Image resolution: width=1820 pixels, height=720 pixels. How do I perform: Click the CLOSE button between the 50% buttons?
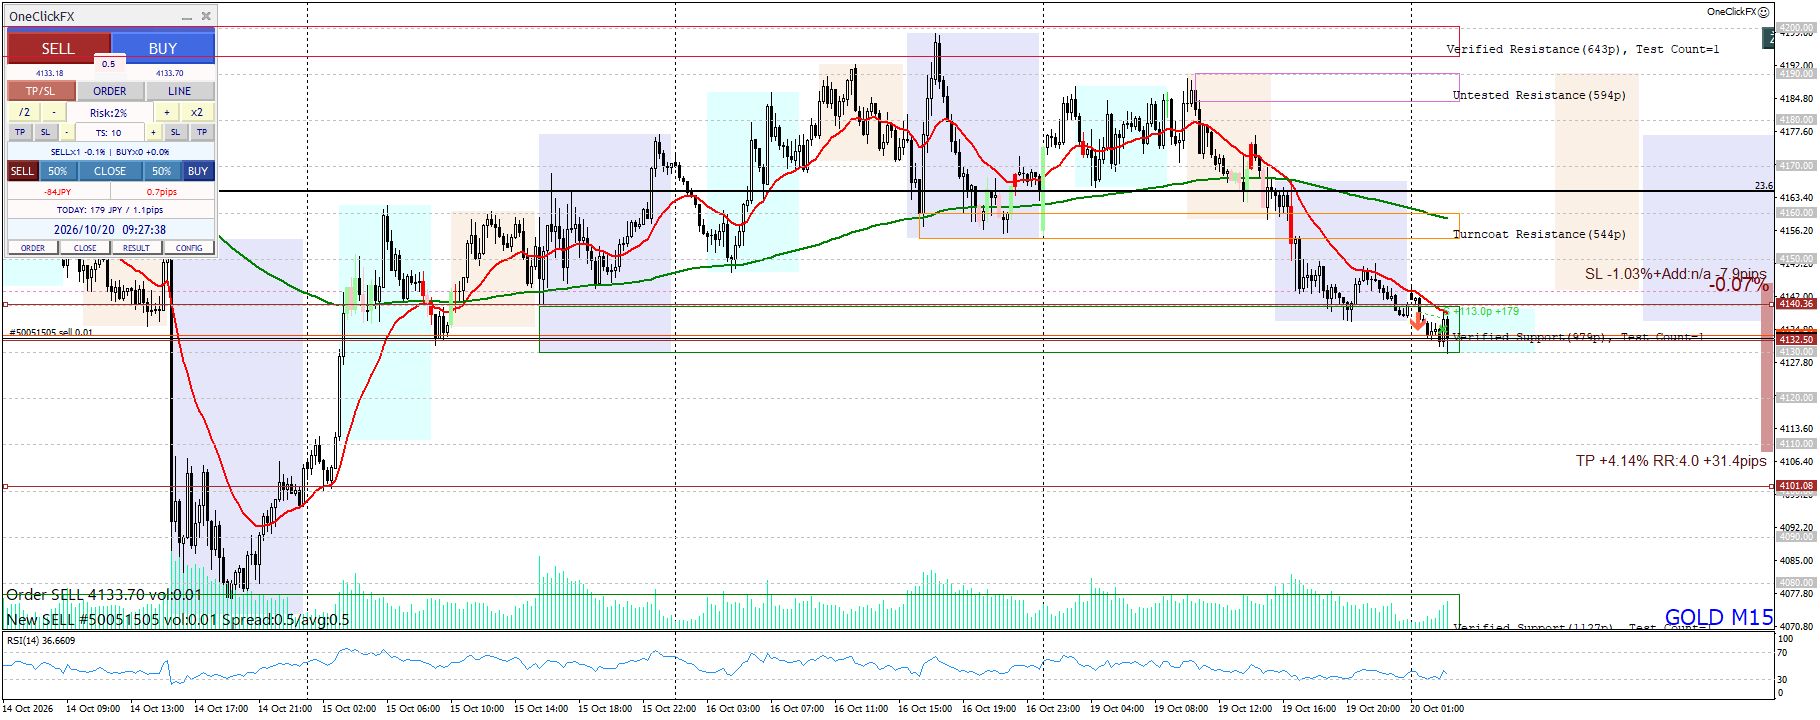pos(110,171)
